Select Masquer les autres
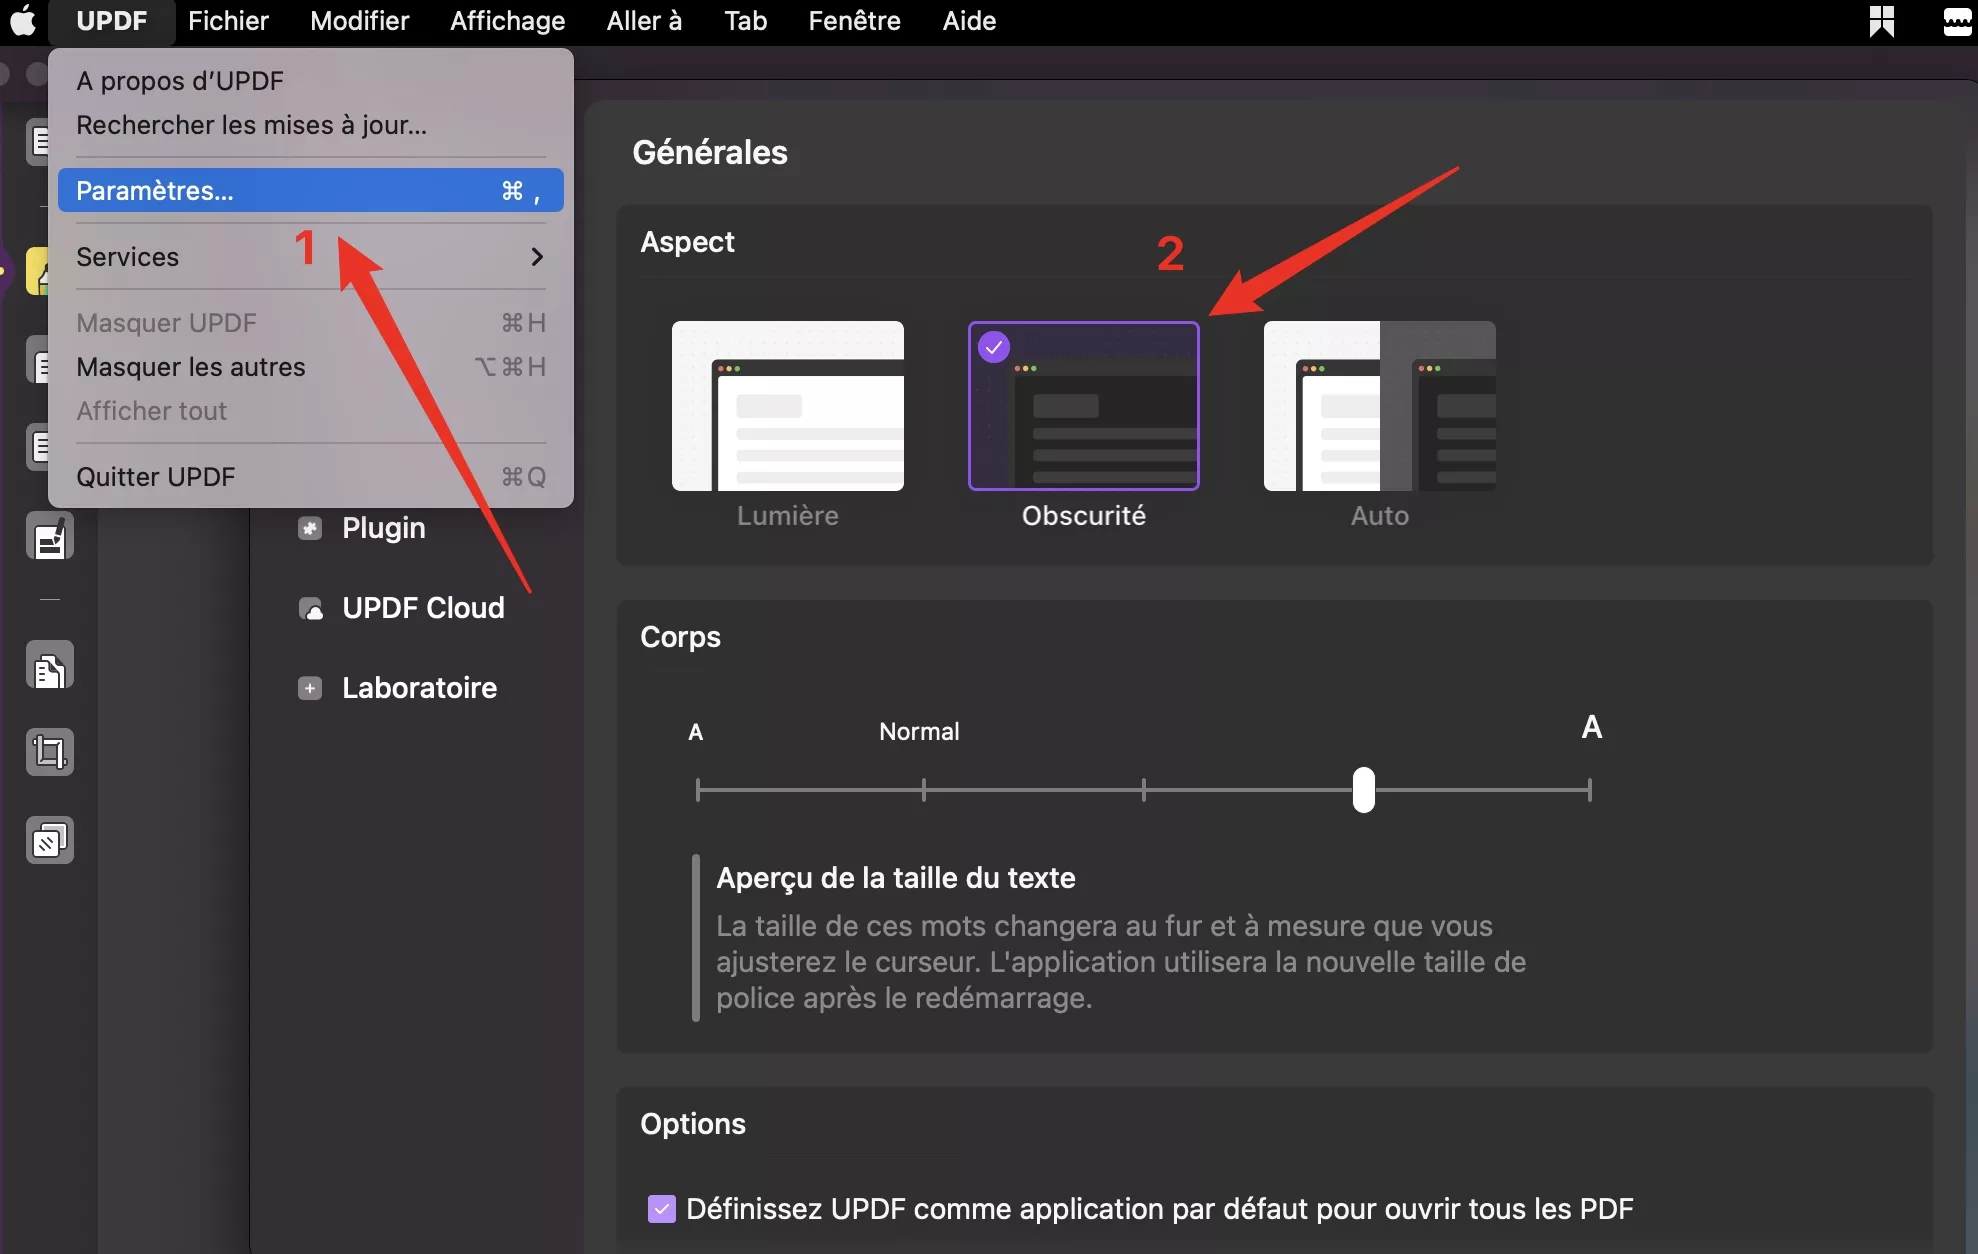The image size is (1978, 1254). click(310, 367)
